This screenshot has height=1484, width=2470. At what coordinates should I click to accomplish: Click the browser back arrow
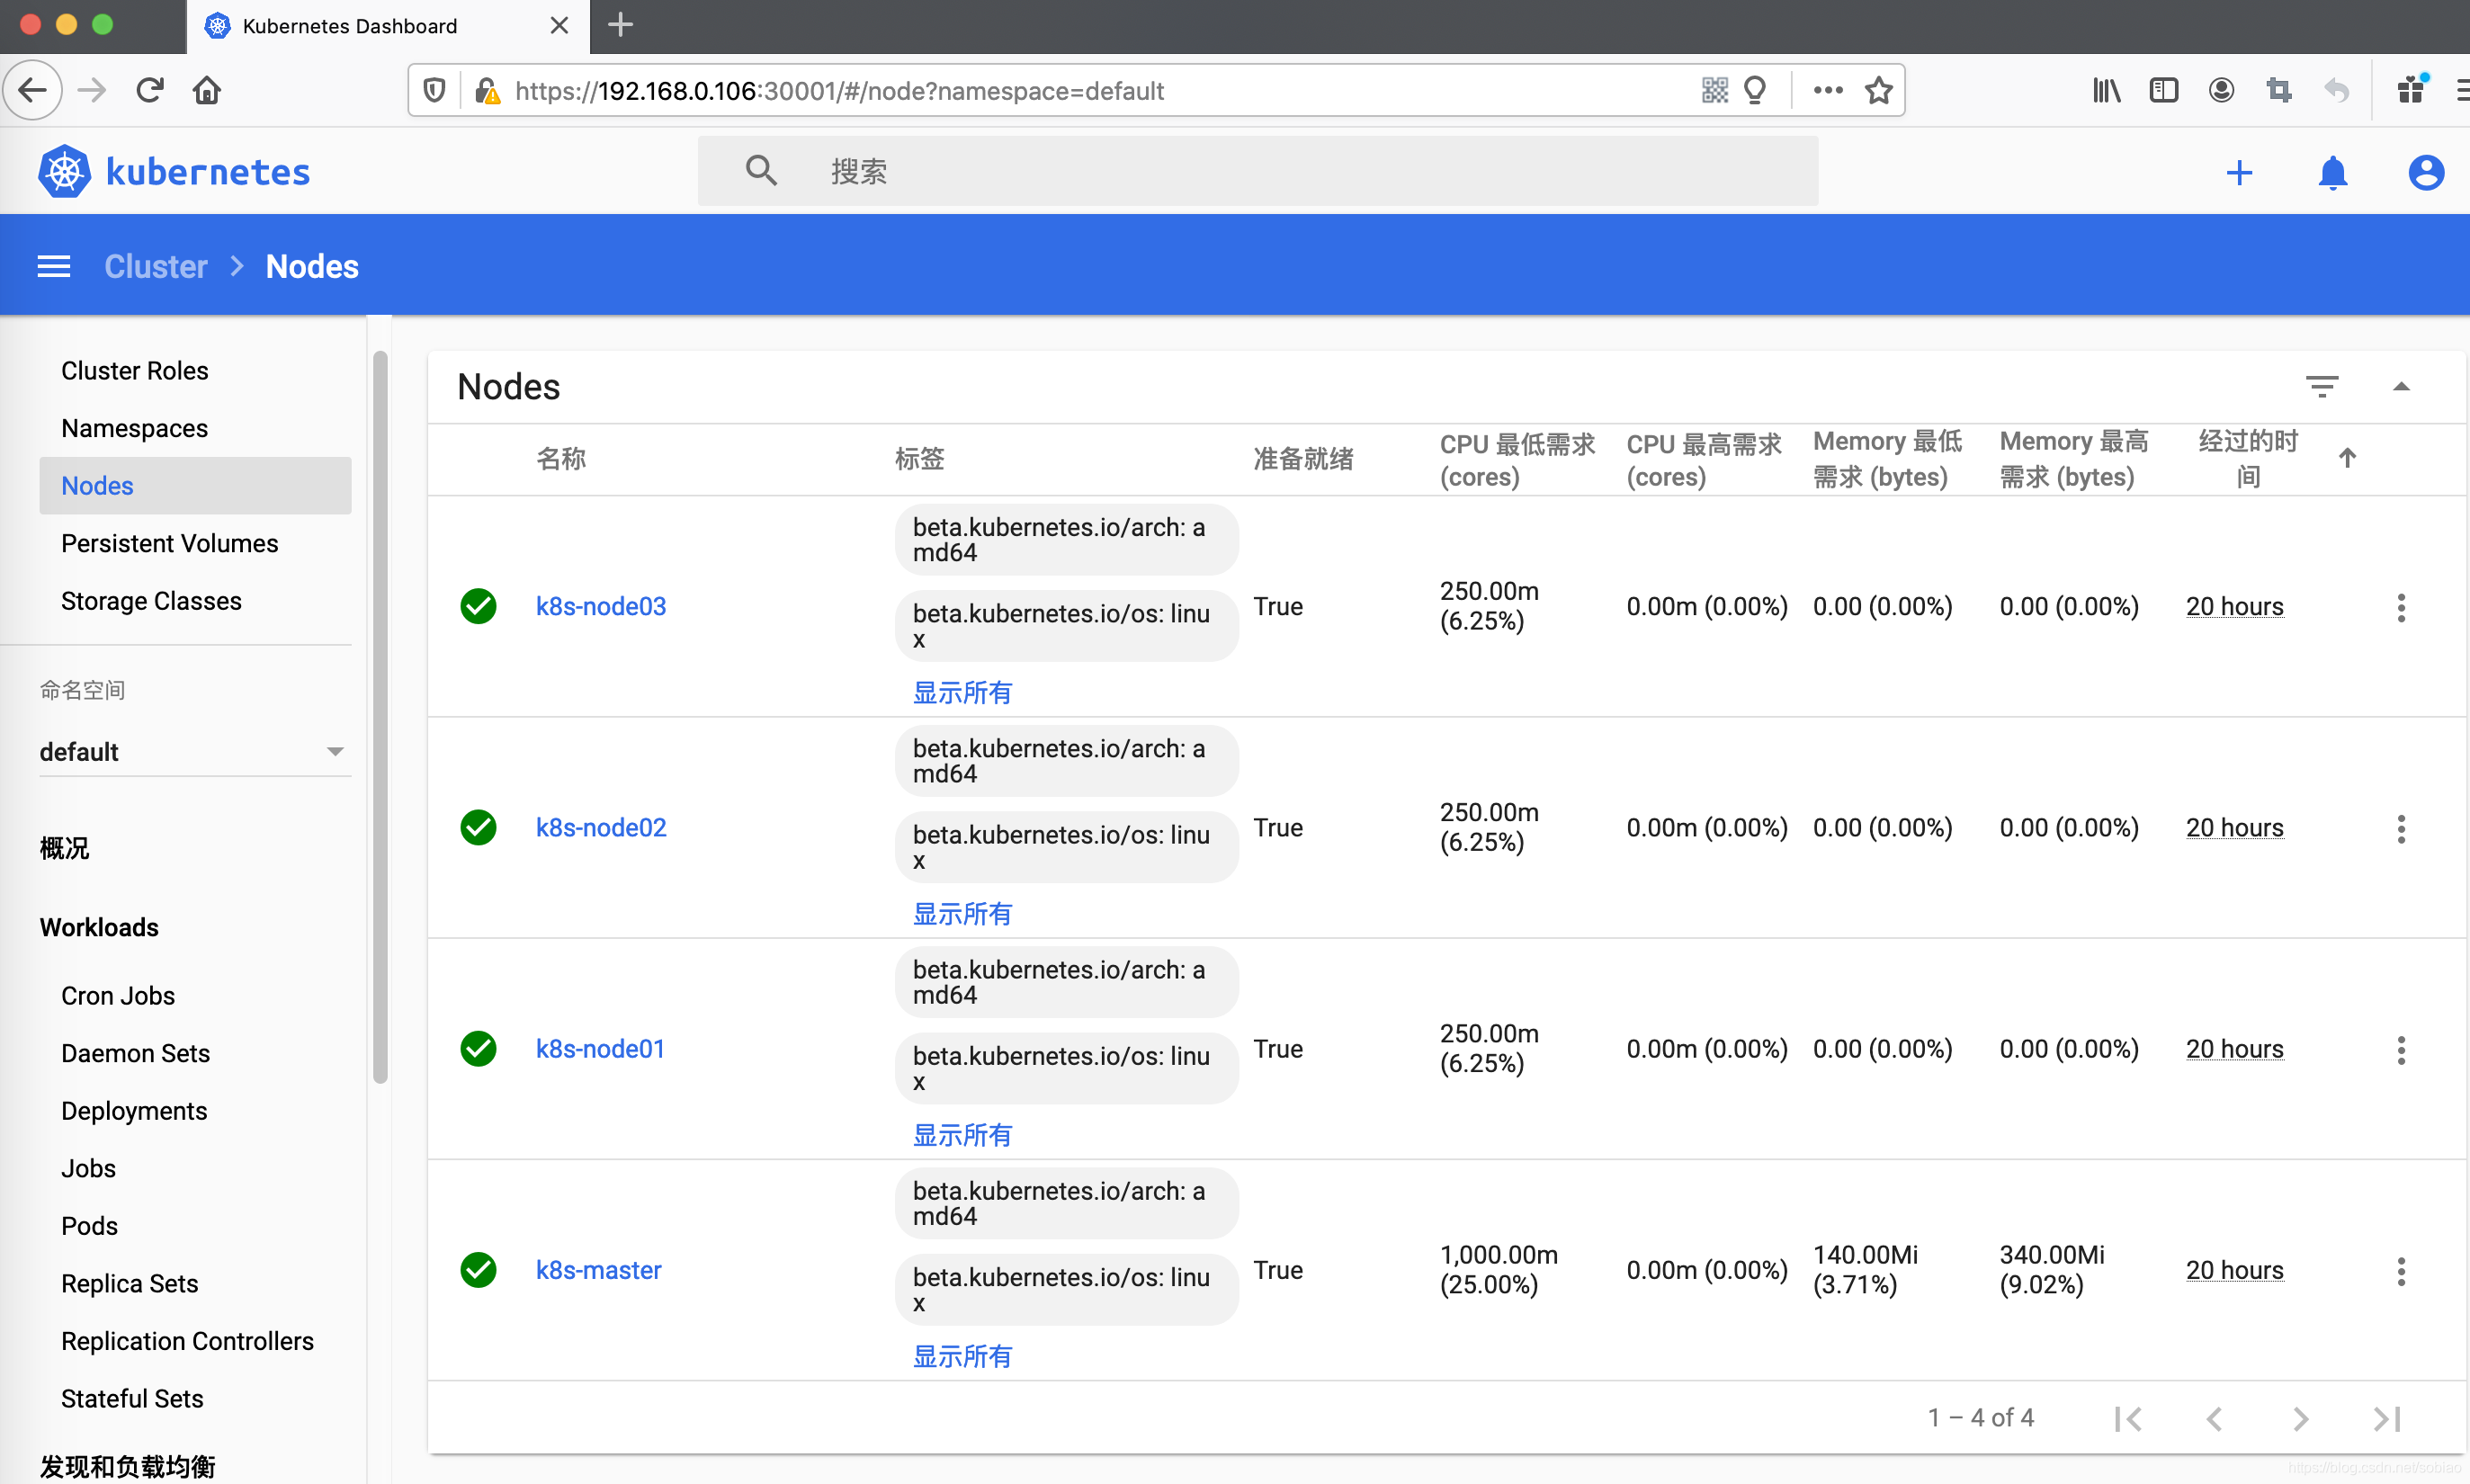[33, 91]
